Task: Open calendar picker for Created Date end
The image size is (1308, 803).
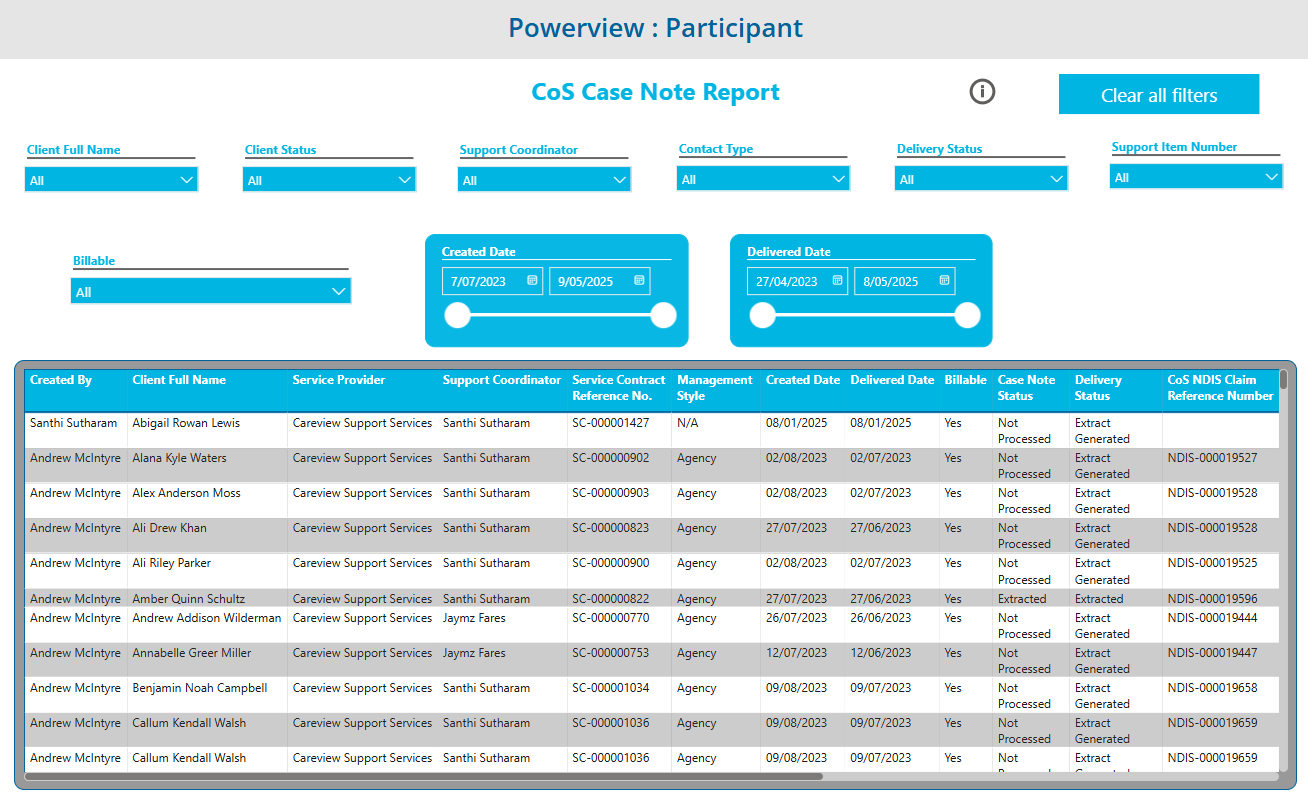Action: coord(639,281)
